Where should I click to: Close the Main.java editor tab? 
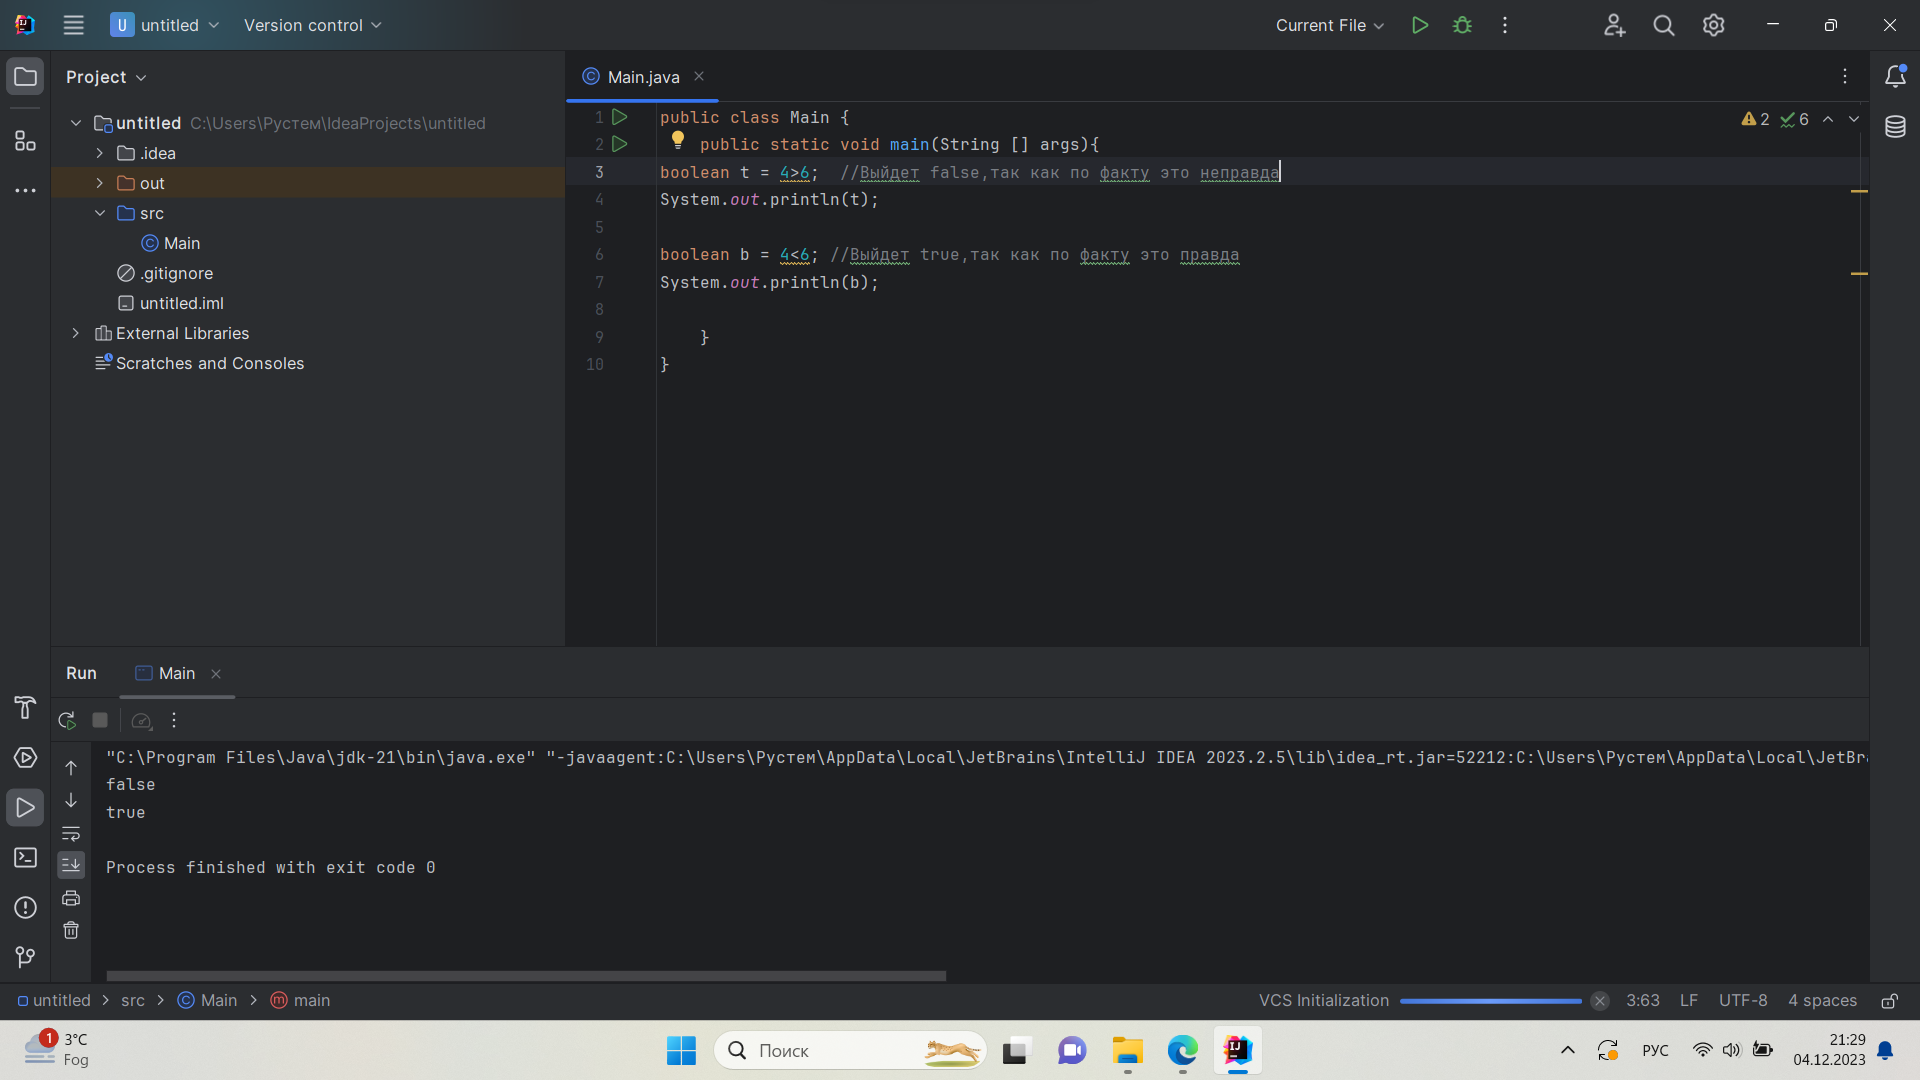(x=699, y=76)
